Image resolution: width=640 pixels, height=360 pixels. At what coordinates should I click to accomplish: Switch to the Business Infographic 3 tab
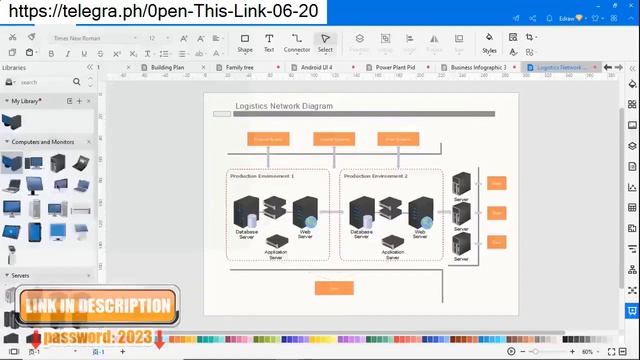(x=478, y=67)
